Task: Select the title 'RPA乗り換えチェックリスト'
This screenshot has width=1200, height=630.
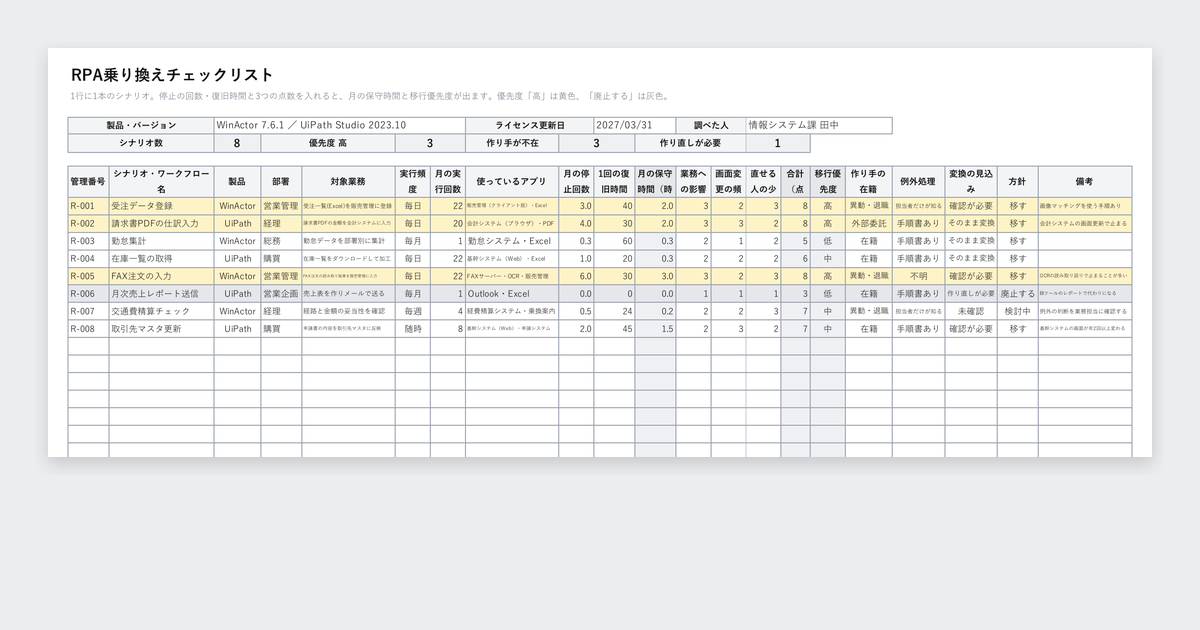Action: pos(172,75)
